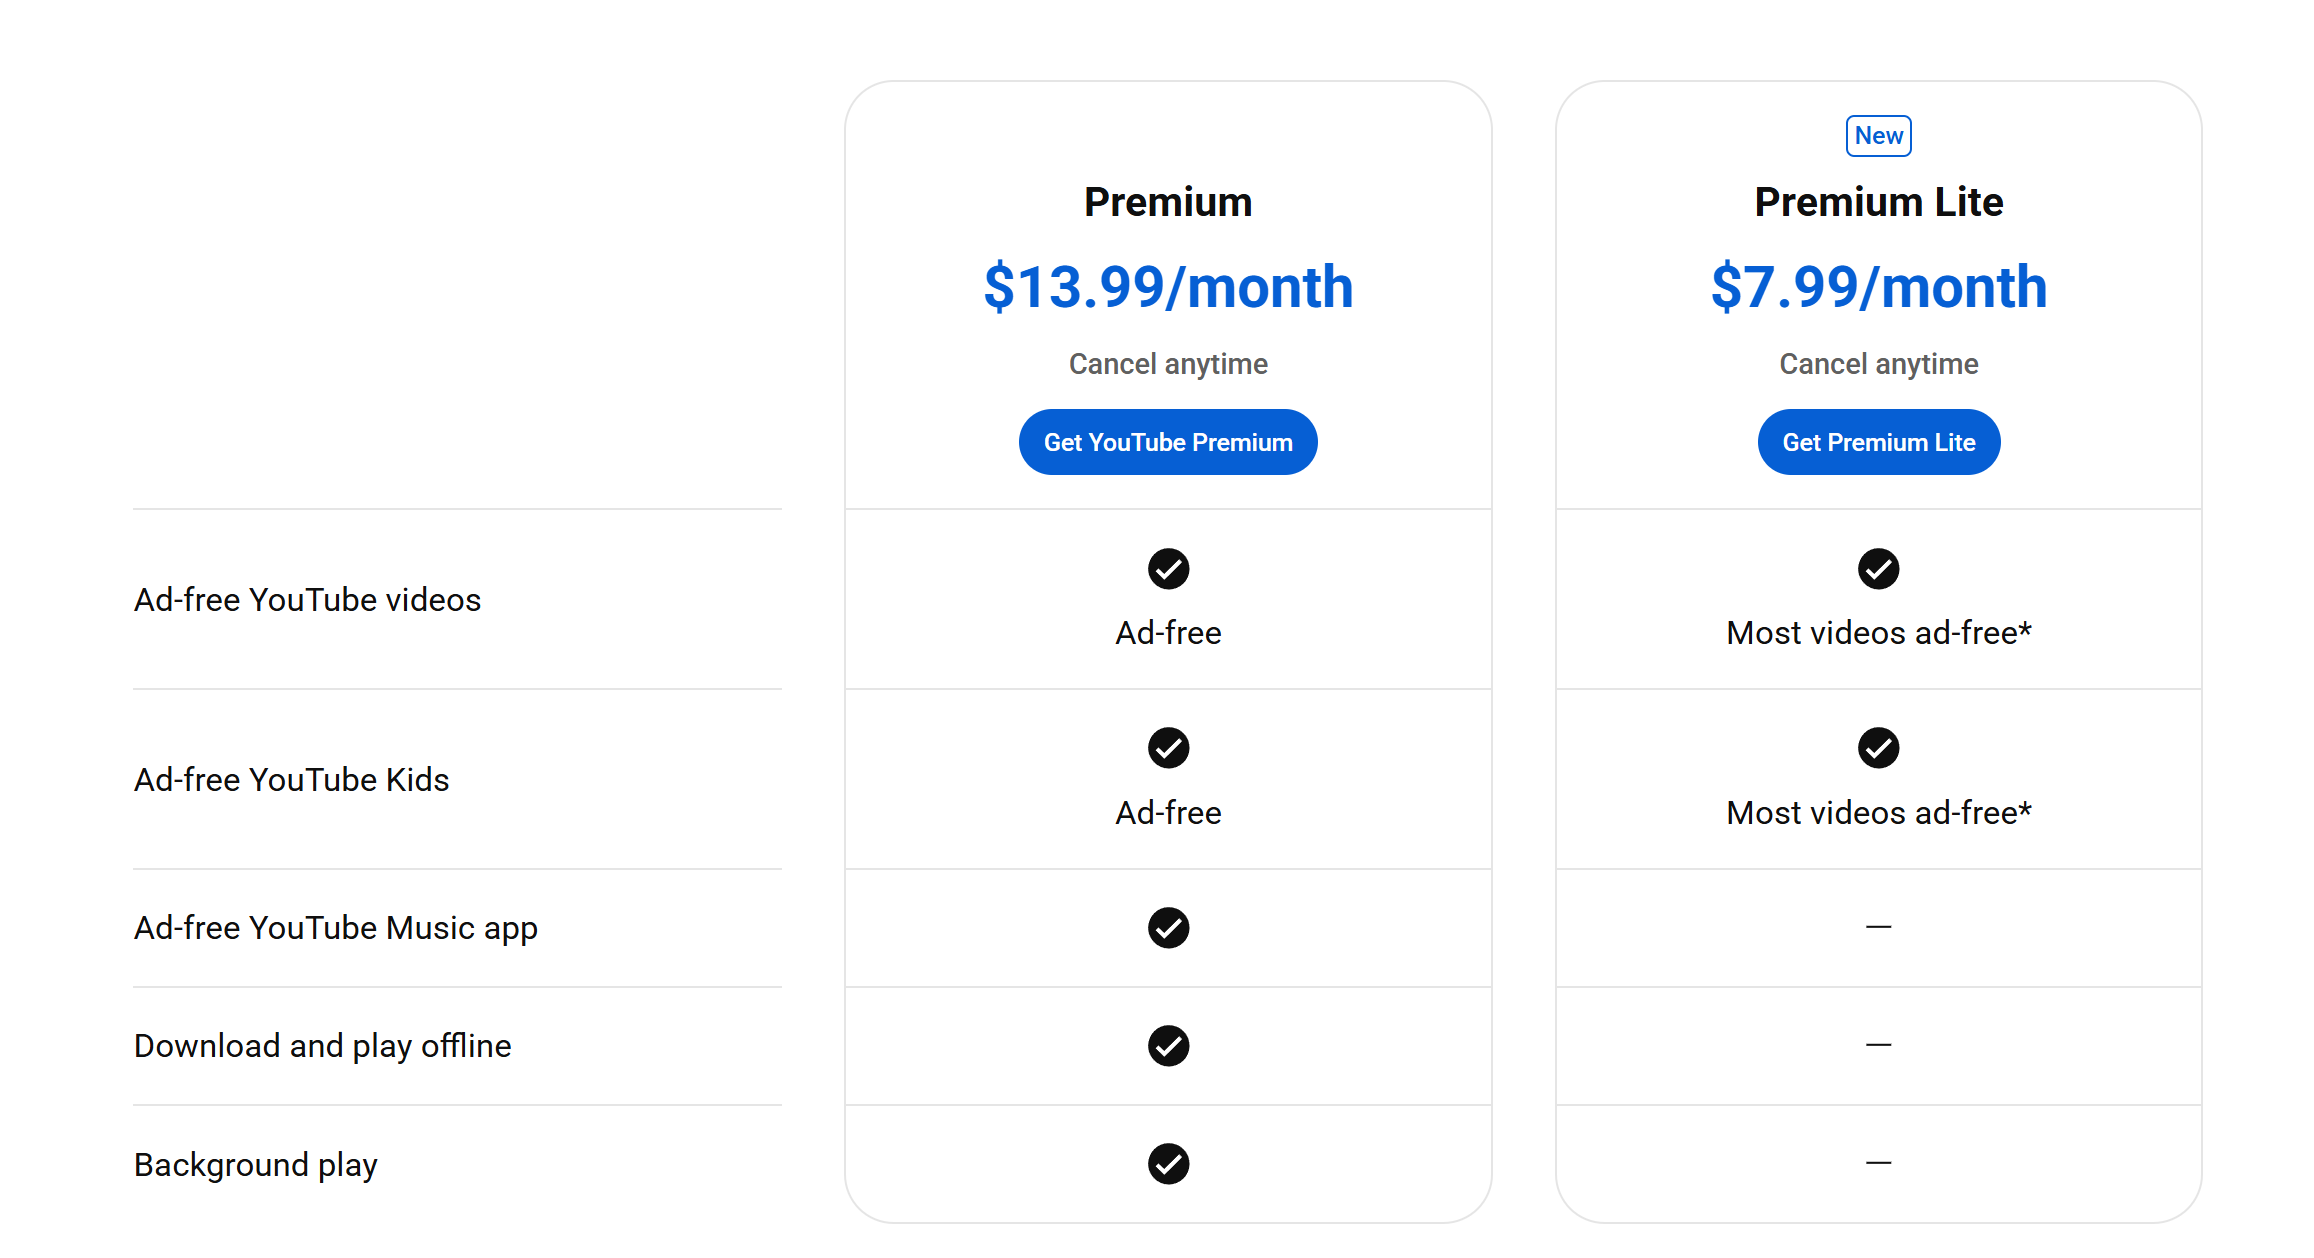Click the Get YouTube Premium button
This screenshot has width=2314, height=1258.
pyautogui.click(x=1167, y=442)
